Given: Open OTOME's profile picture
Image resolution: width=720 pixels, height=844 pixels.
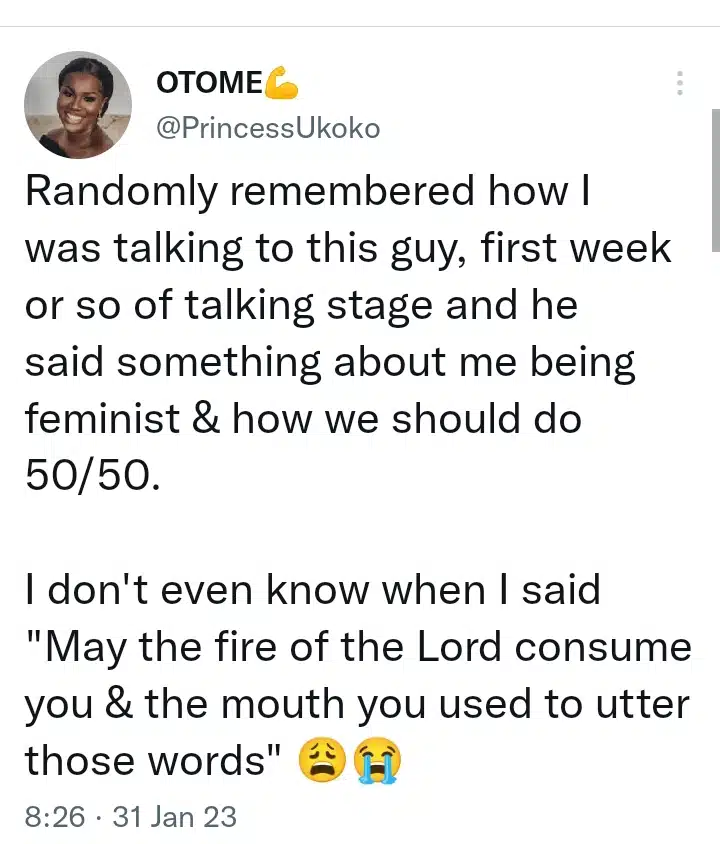Looking at the screenshot, I should 78,105.
